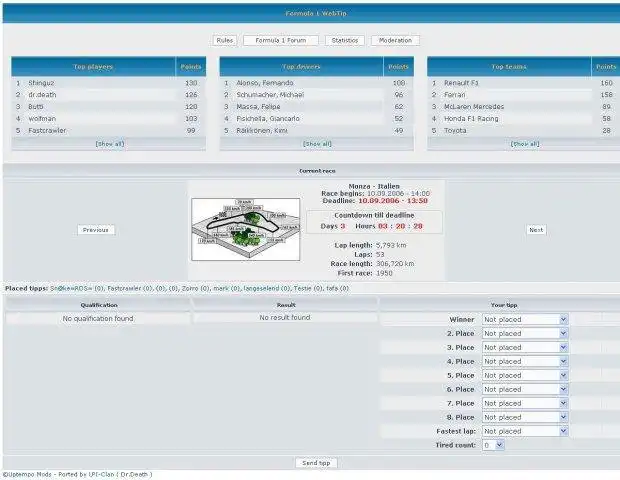620x480 pixels.
Task: Click the Your tipp column header
Action: click(504, 305)
